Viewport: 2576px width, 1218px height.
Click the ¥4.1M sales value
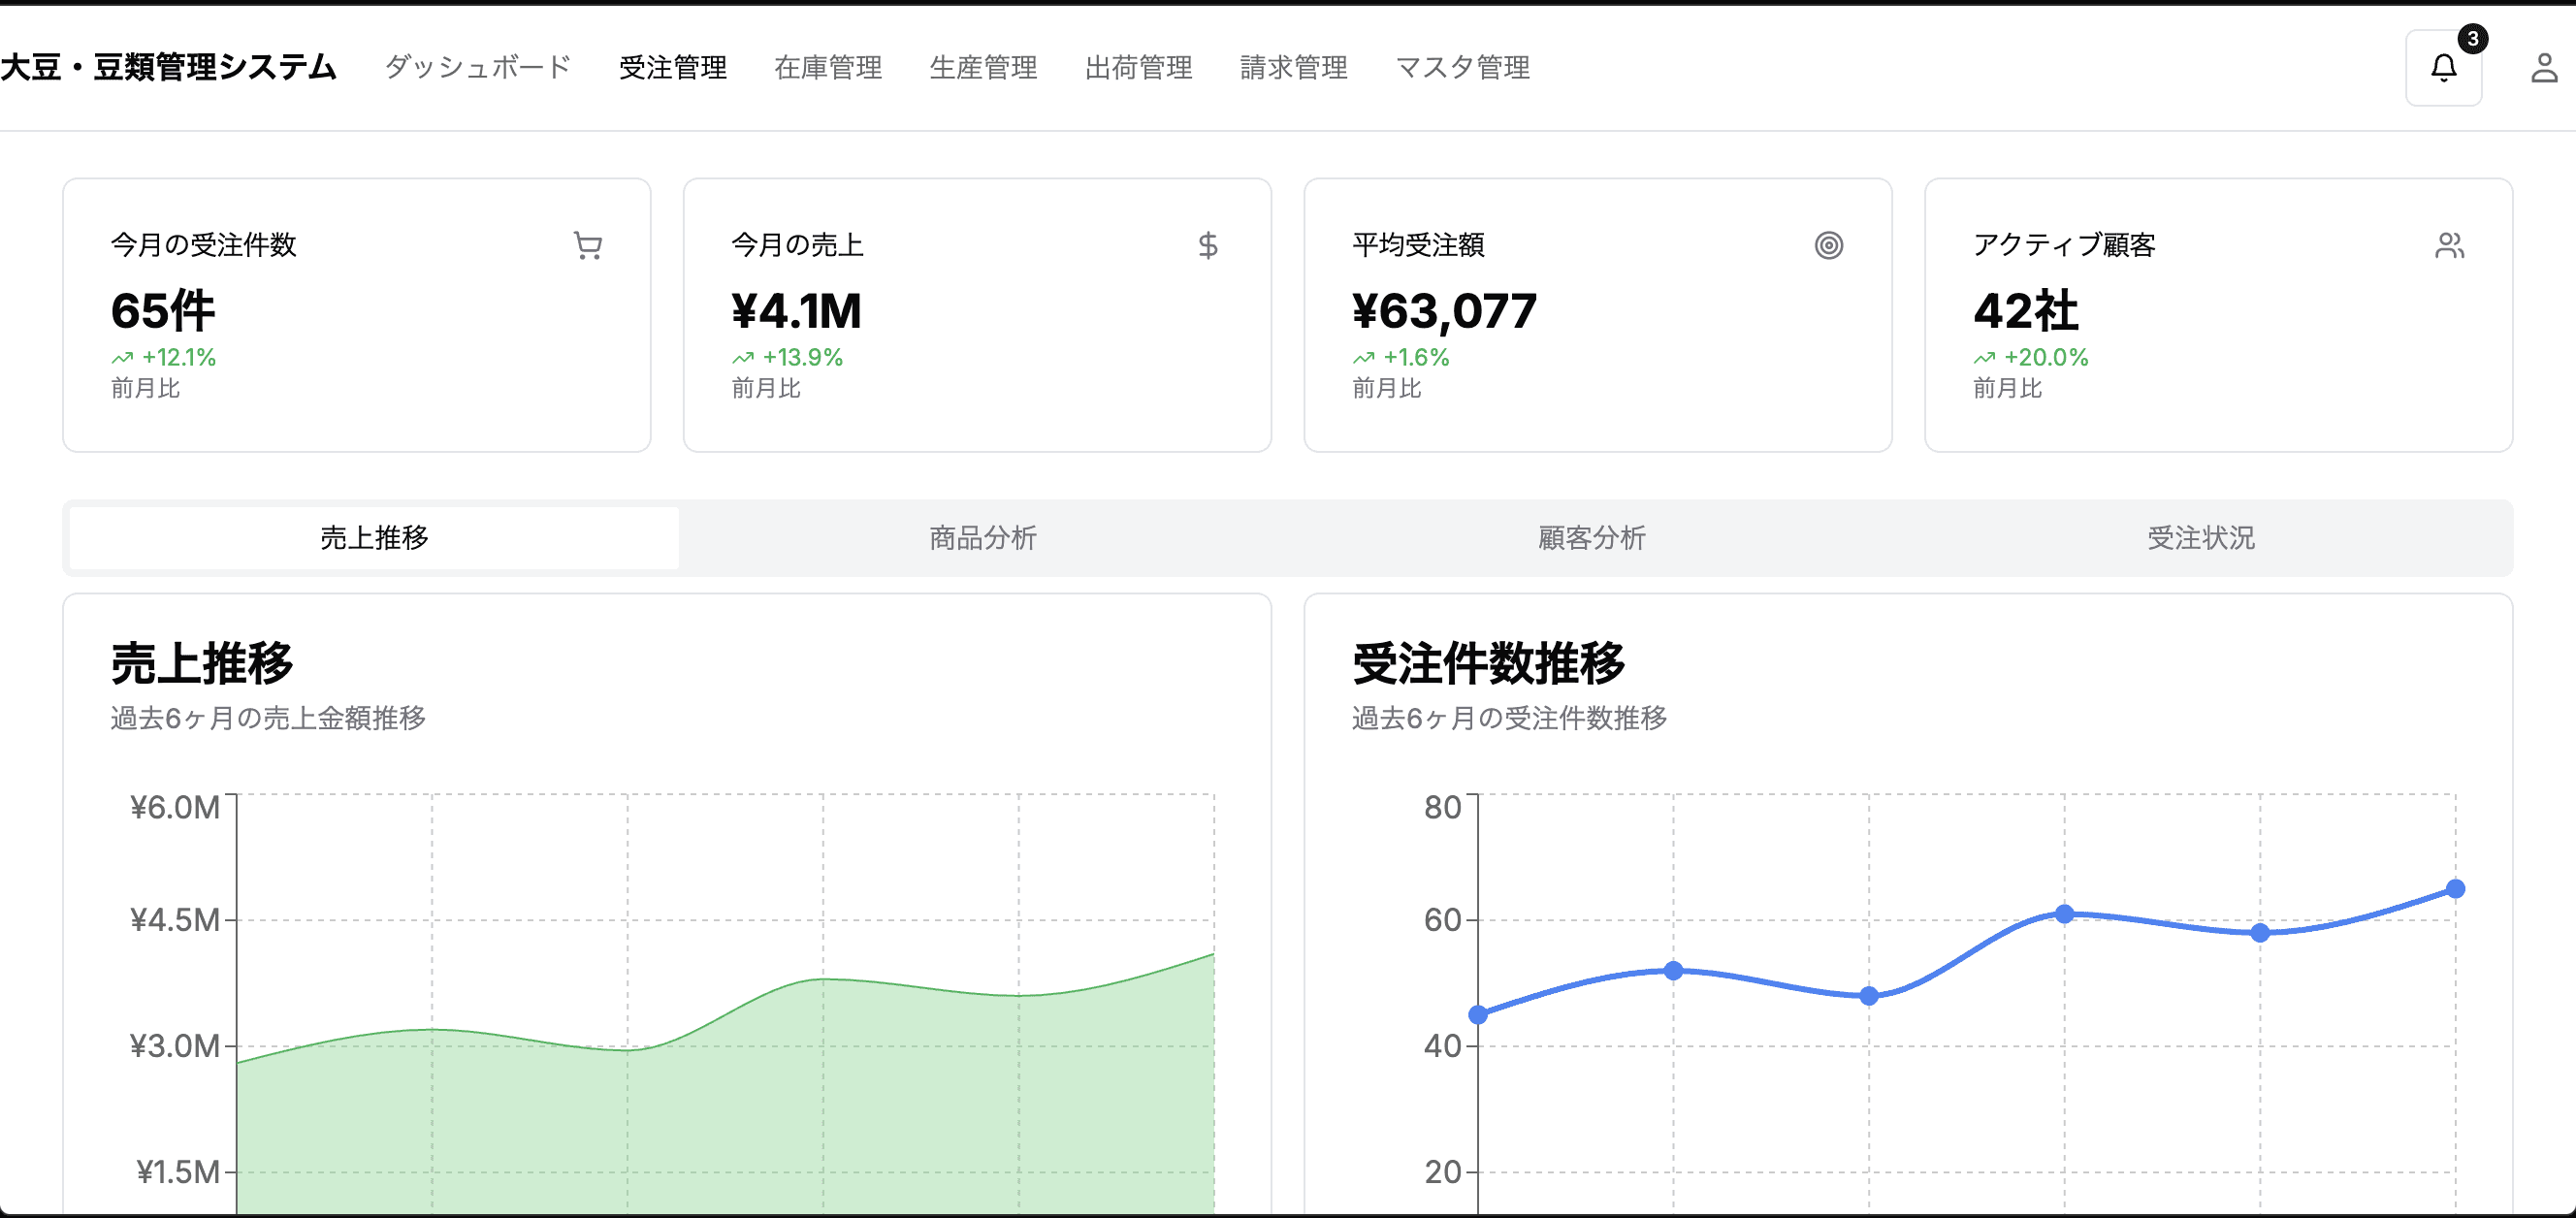[796, 310]
